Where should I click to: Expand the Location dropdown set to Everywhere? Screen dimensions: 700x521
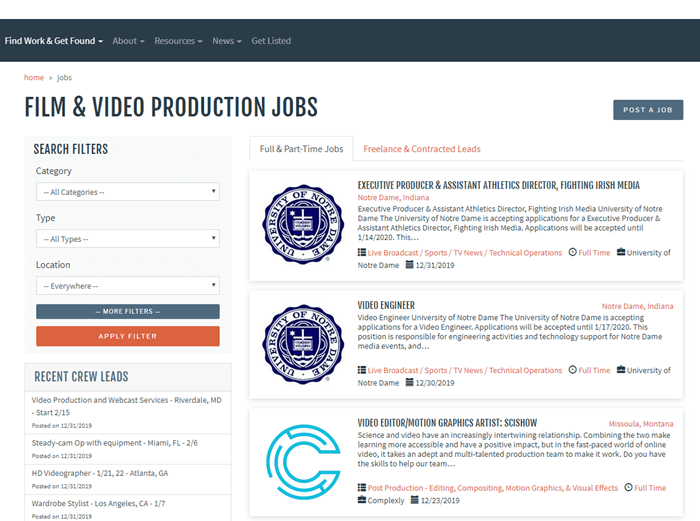coord(128,286)
